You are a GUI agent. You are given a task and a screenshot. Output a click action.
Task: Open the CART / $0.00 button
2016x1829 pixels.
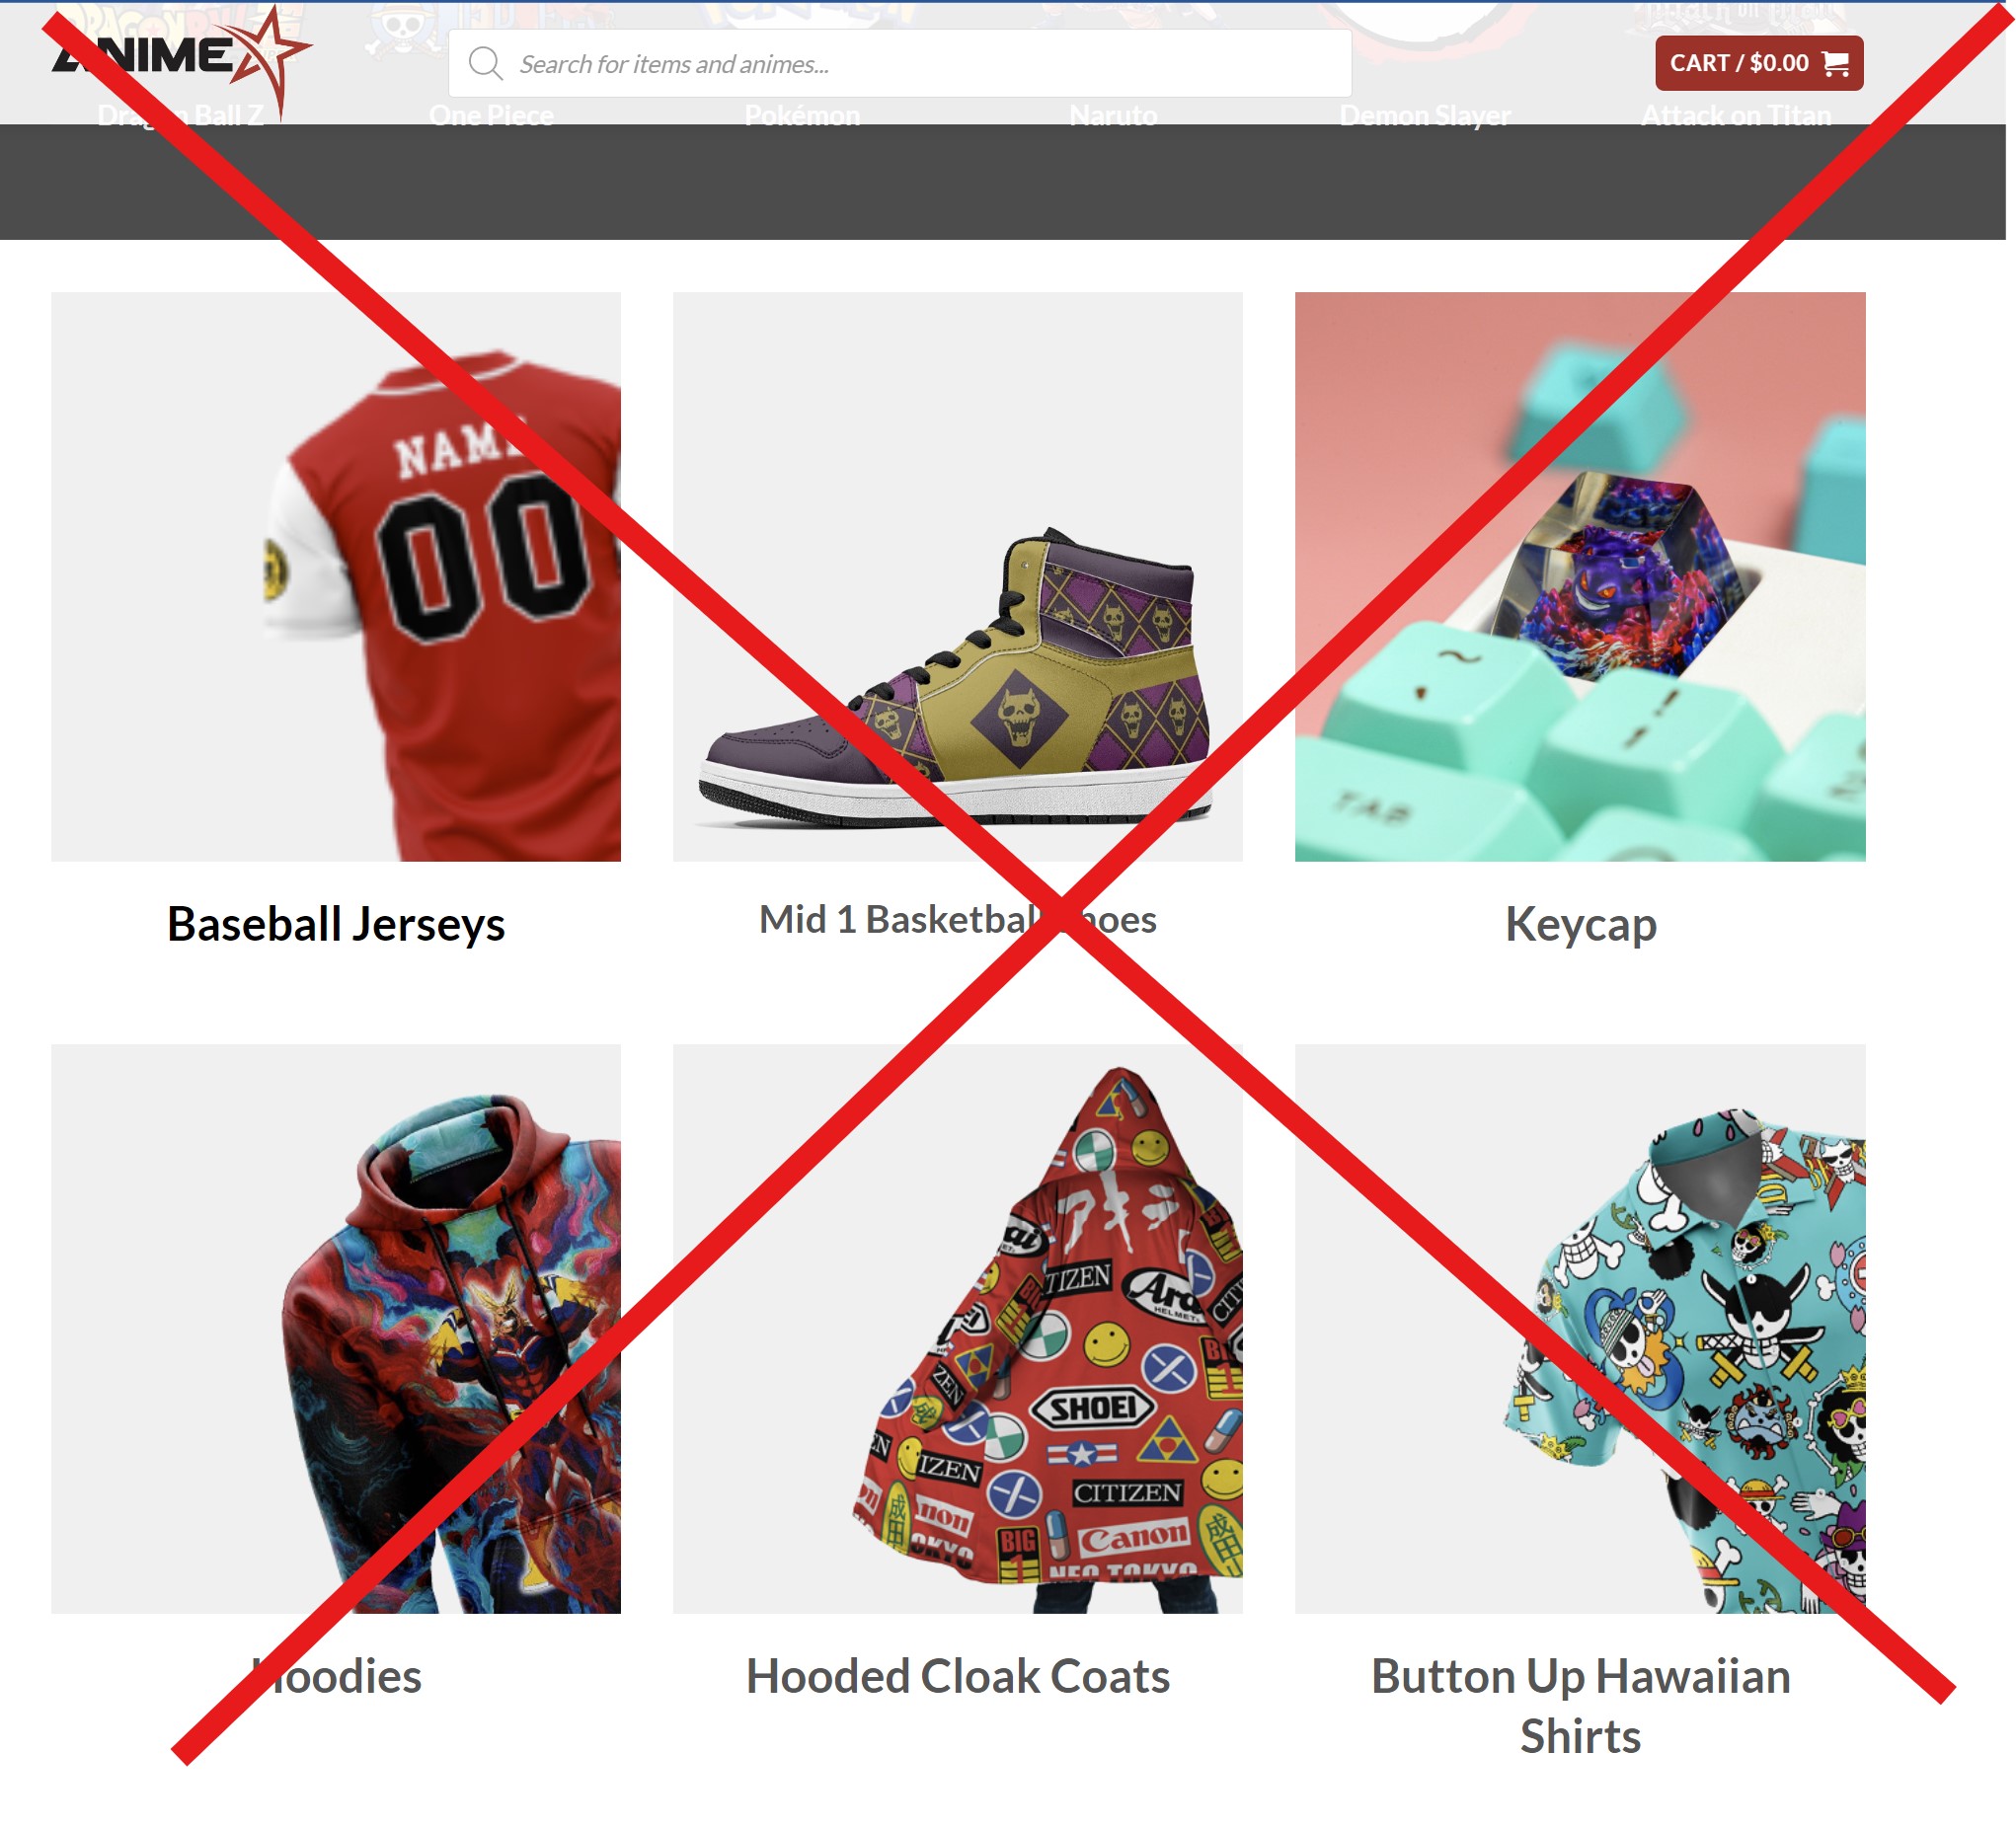1759,63
